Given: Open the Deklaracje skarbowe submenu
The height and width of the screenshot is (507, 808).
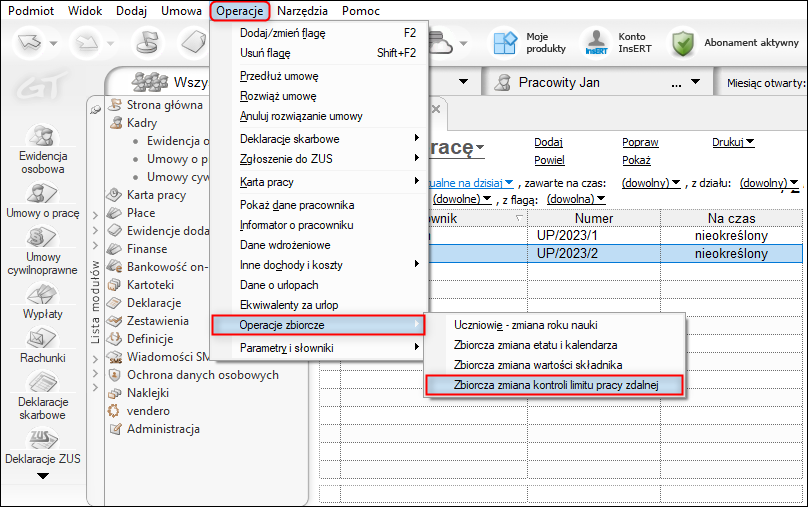Looking at the screenshot, I should 330,139.
